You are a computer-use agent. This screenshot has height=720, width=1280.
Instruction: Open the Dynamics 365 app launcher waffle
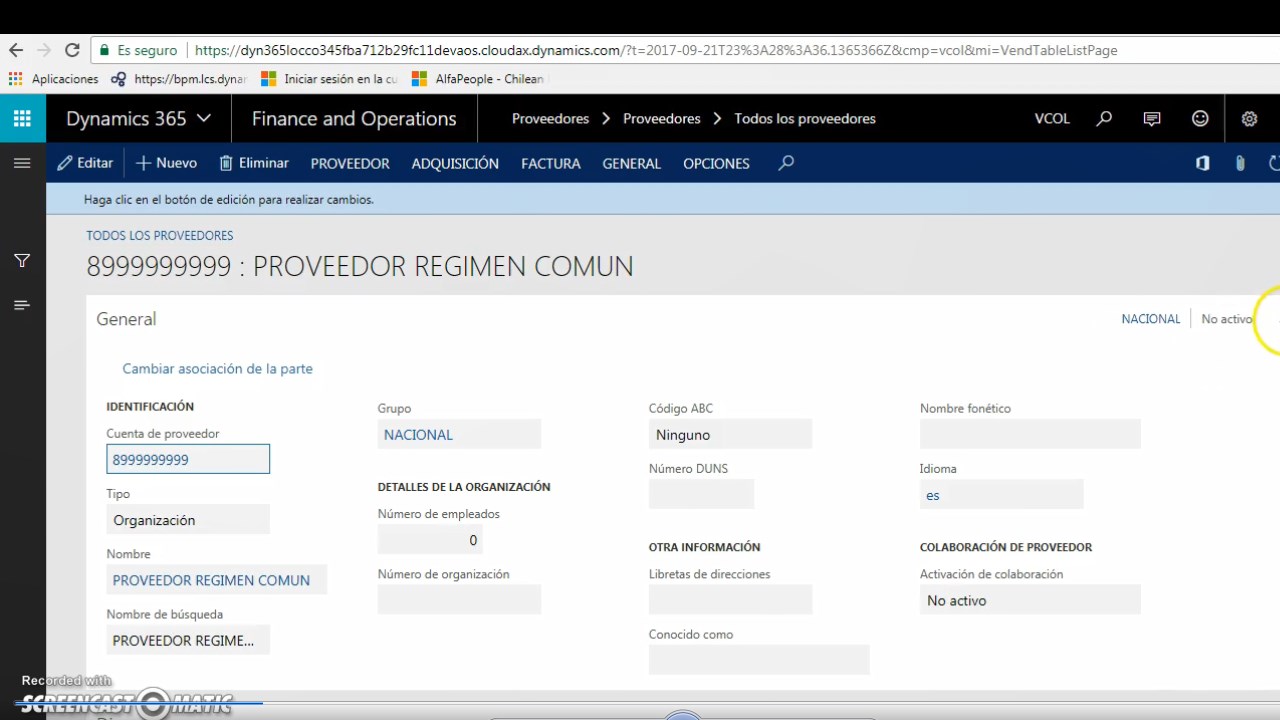click(x=22, y=118)
